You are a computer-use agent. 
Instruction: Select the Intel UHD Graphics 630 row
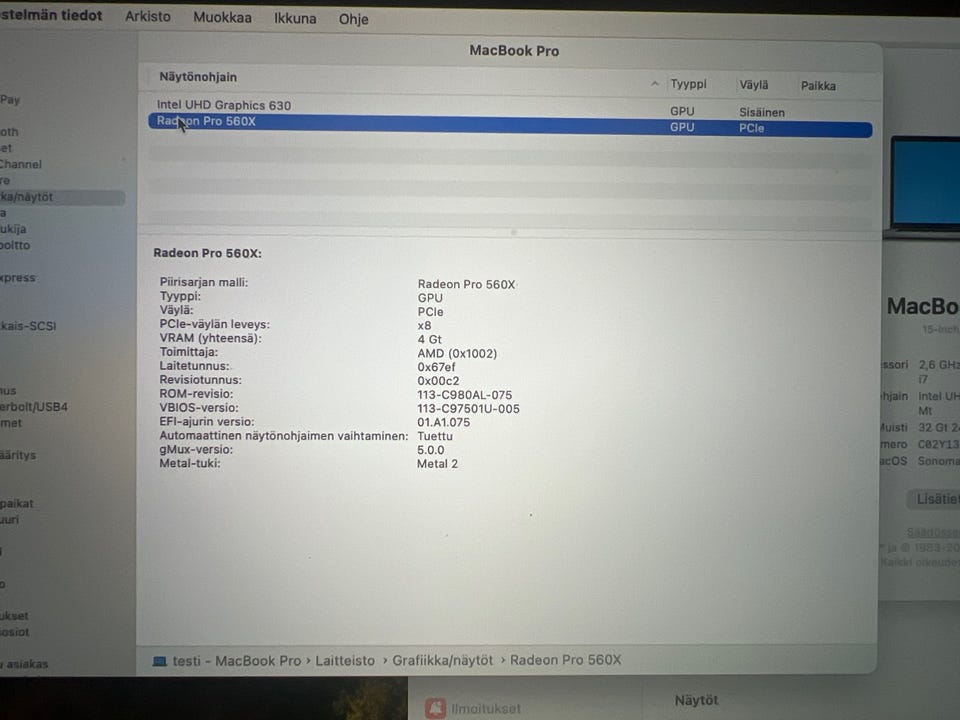point(510,107)
